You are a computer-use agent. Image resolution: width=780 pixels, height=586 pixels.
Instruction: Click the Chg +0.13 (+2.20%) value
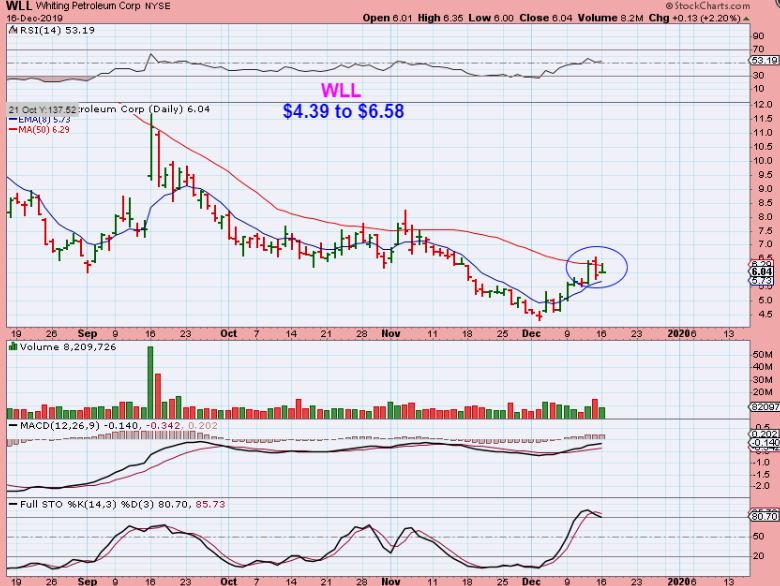pos(694,18)
